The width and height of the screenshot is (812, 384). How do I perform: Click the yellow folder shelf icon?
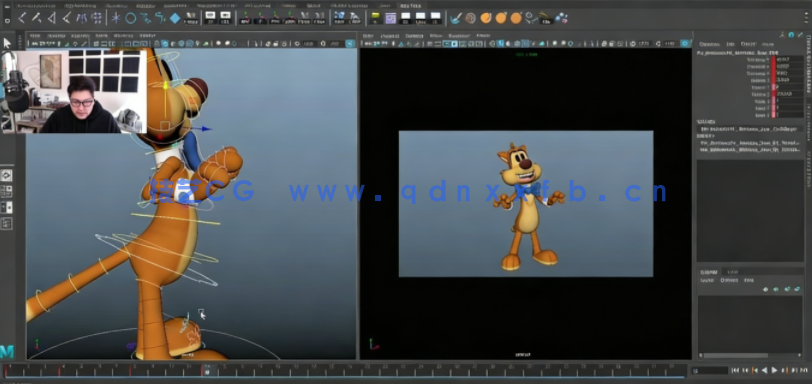point(375,18)
